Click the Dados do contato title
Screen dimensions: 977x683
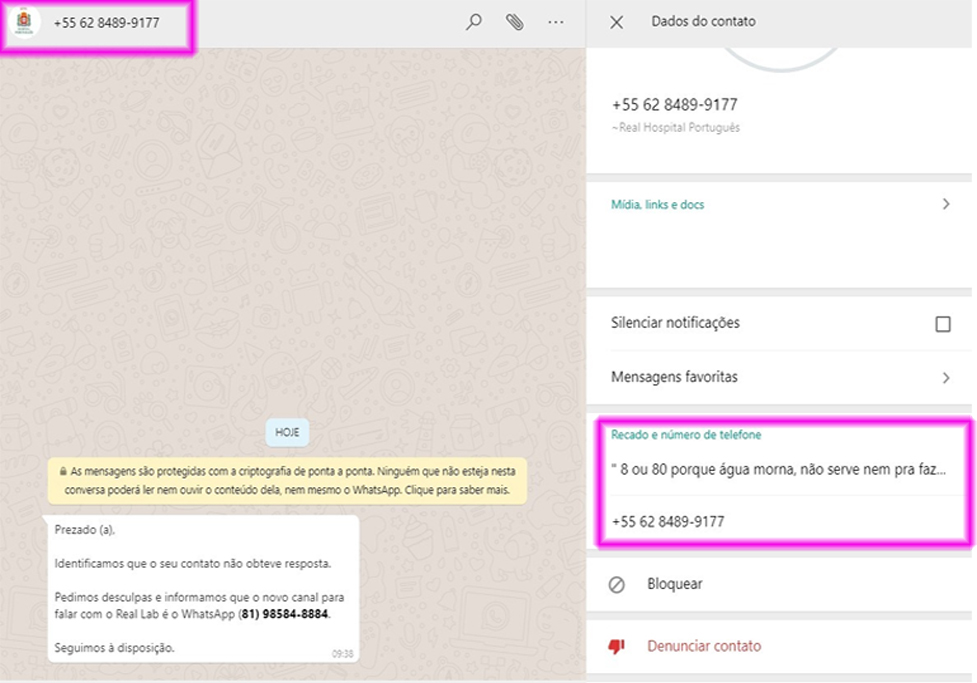[703, 21]
